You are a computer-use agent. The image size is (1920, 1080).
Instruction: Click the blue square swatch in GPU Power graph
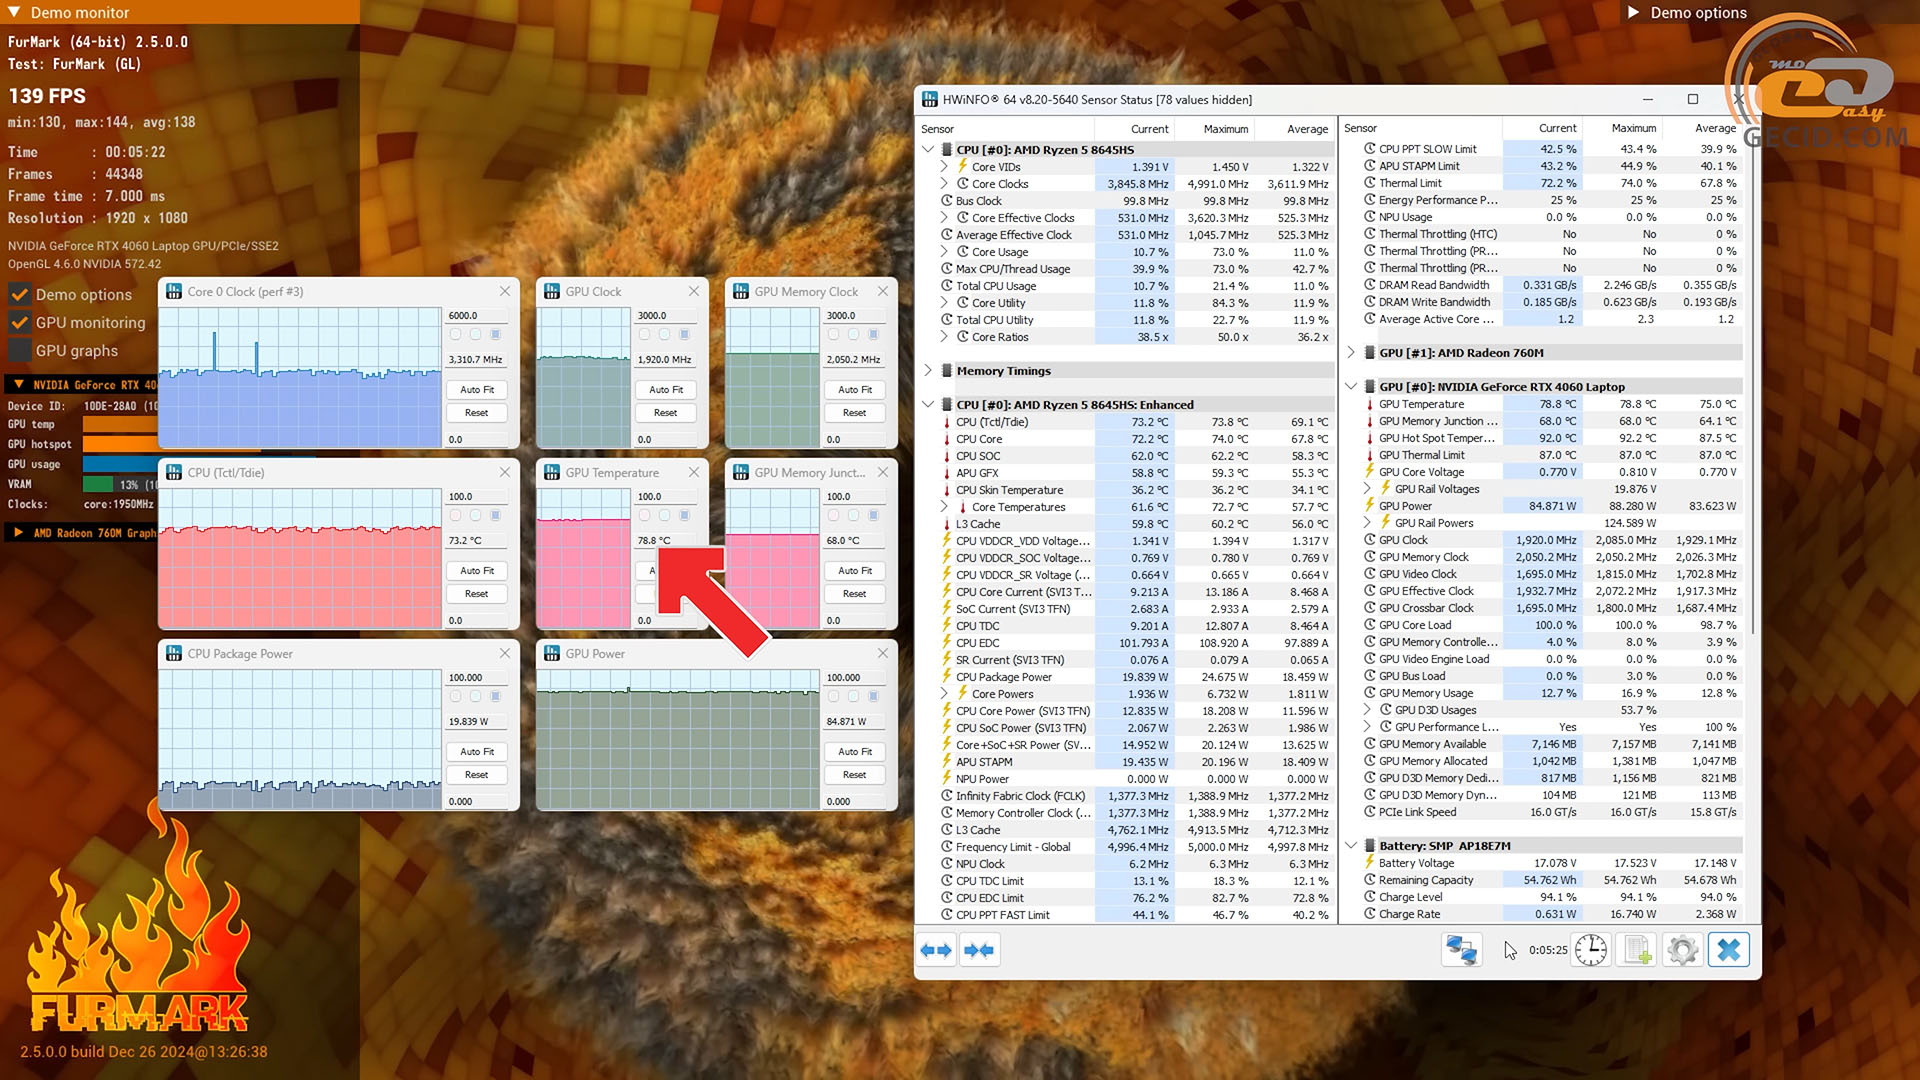[x=873, y=696]
